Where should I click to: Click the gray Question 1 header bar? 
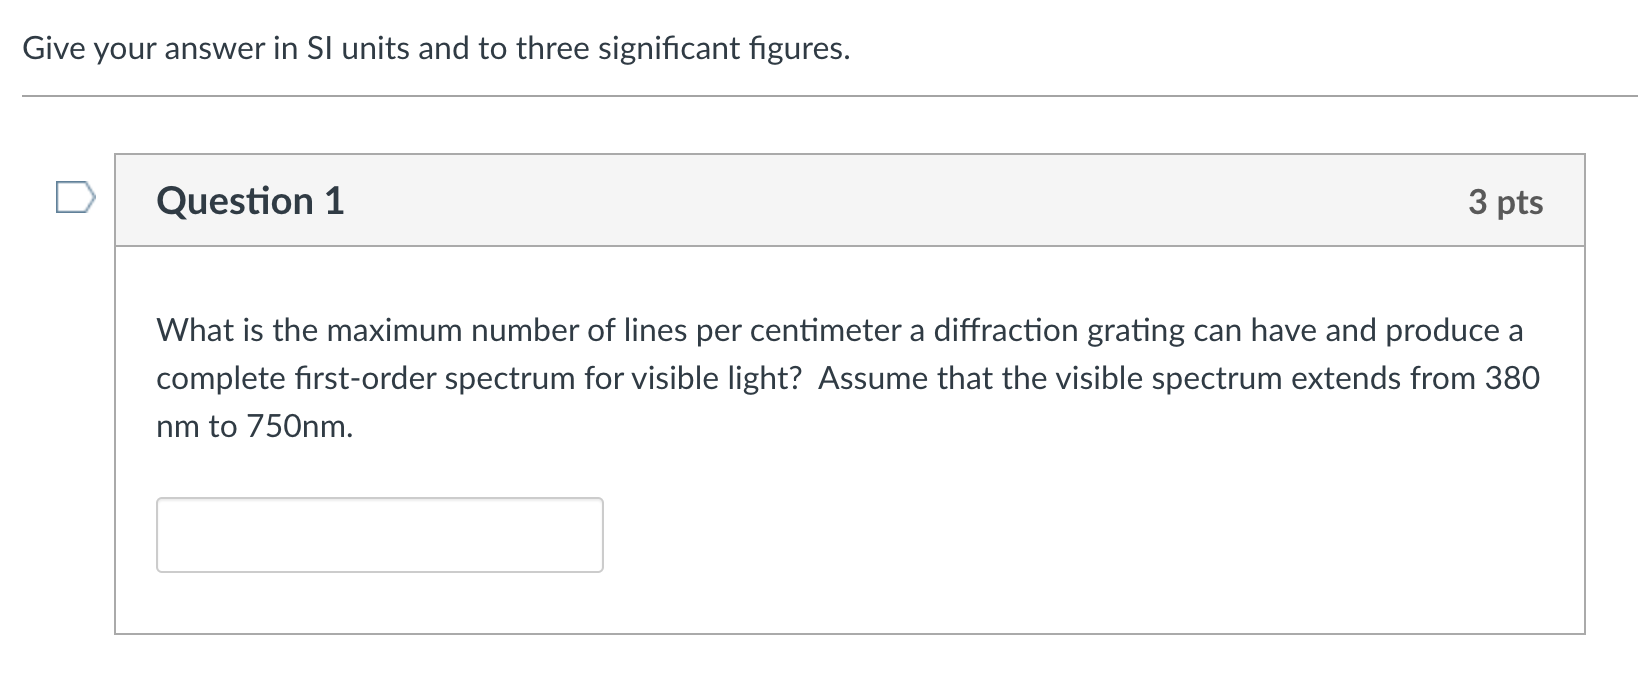[x=850, y=200]
